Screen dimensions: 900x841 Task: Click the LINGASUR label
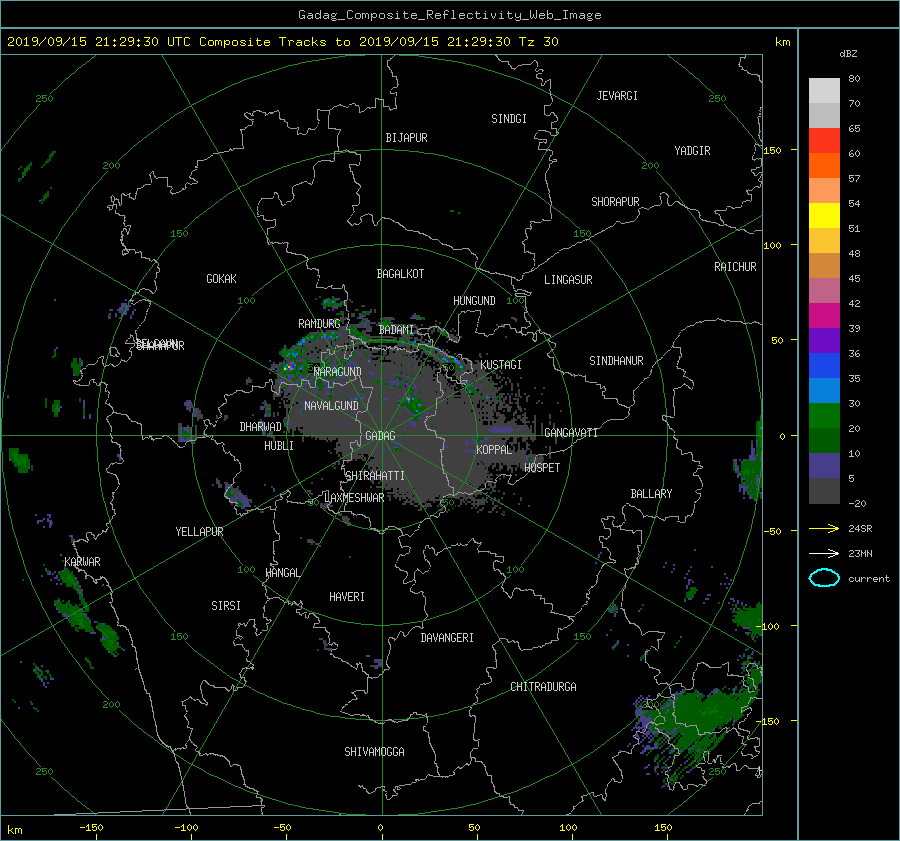point(568,280)
